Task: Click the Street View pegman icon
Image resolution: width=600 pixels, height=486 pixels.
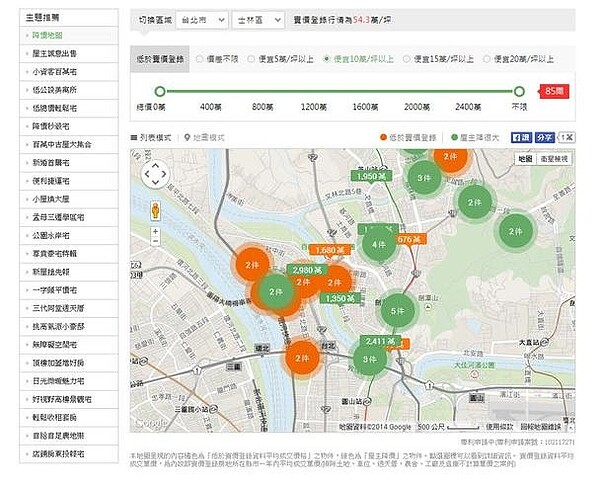Action: coord(155,210)
